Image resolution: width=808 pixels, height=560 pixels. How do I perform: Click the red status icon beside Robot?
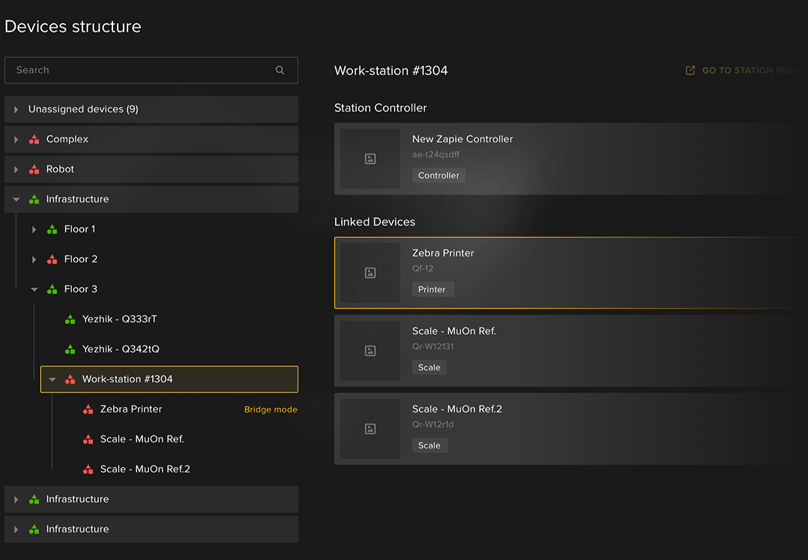tap(34, 169)
